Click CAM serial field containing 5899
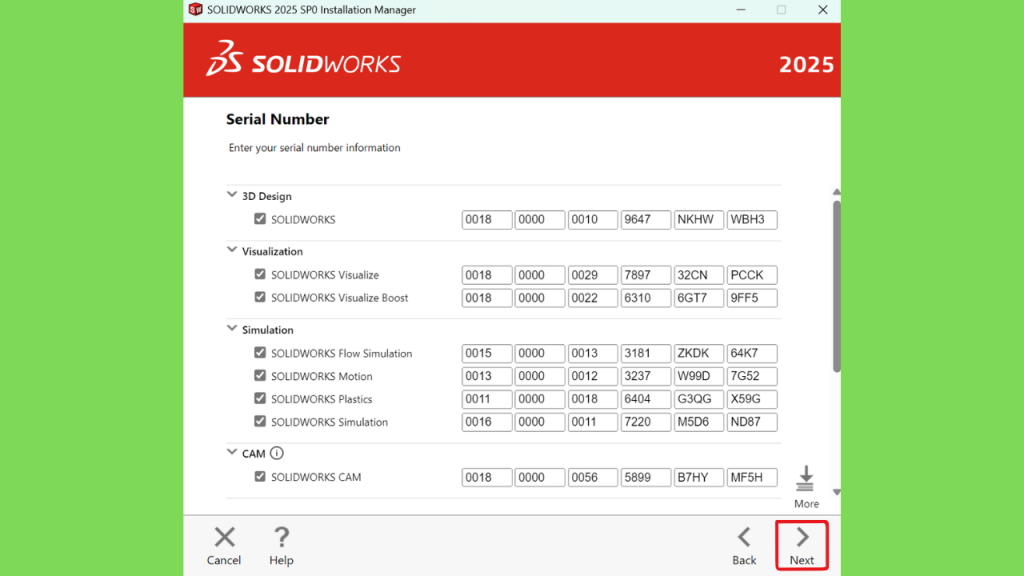The image size is (1024, 576). click(646, 477)
